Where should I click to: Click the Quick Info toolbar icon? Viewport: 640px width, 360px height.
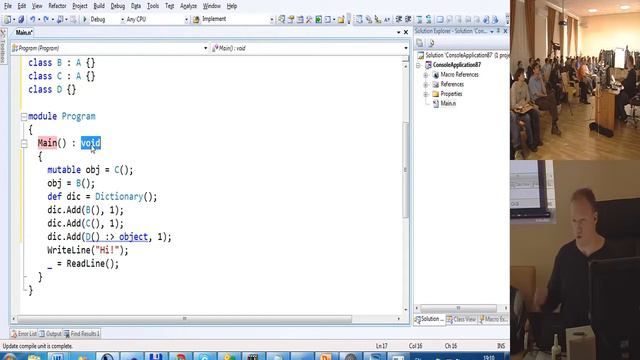(378, 19)
